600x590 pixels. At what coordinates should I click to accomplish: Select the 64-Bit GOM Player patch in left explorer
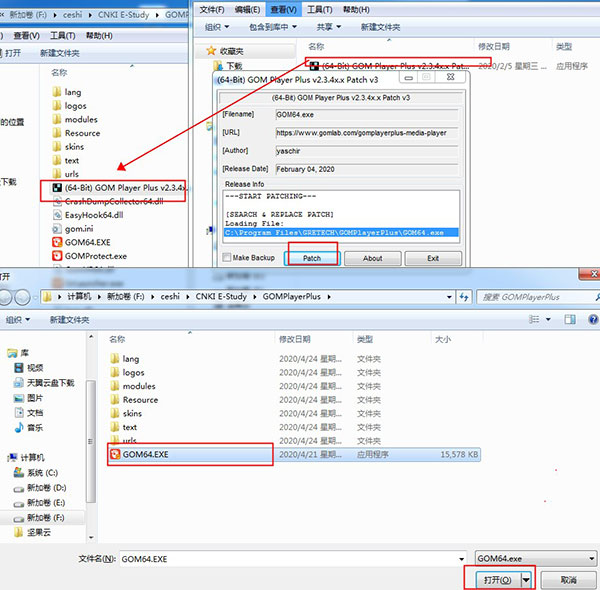pos(119,188)
